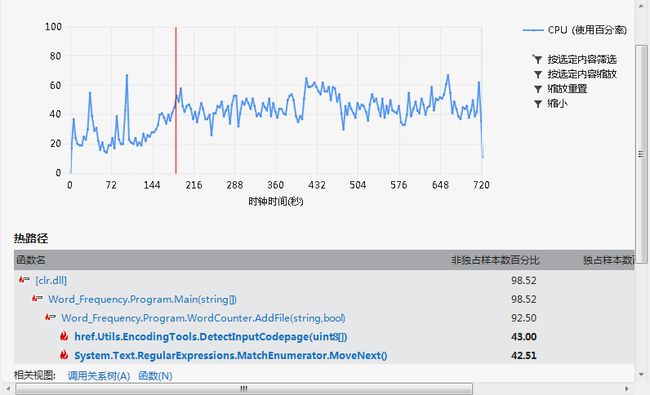Click the 非独占样本数百分比 column header

[495, 260]
